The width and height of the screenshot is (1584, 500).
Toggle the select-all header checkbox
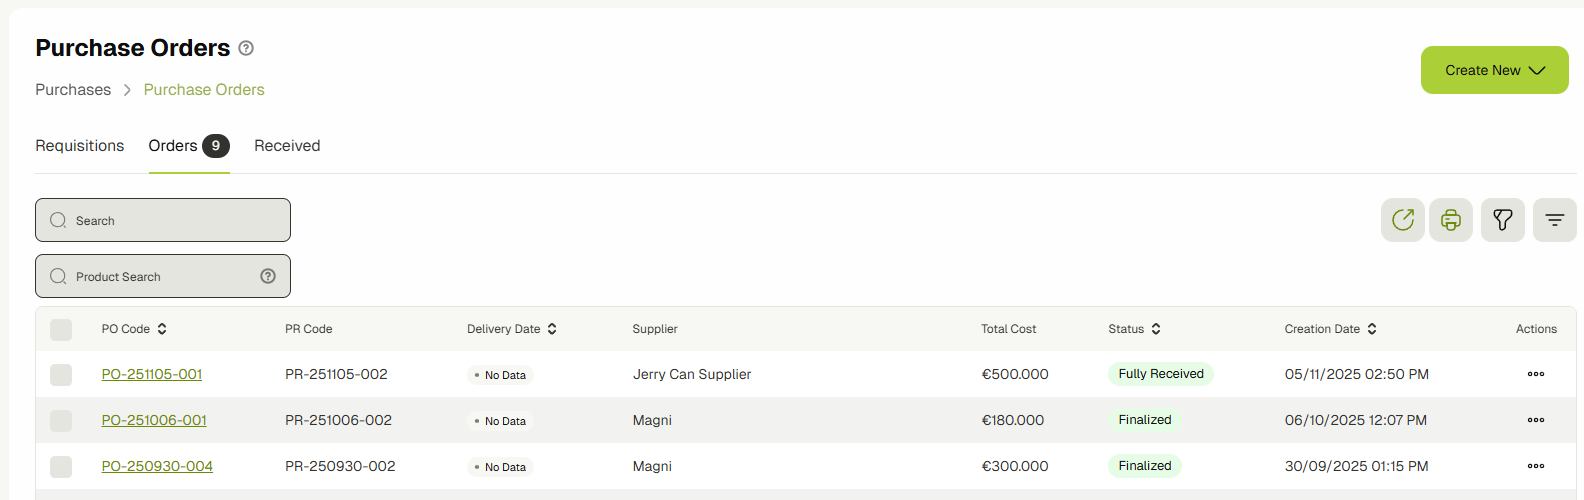click(61, 329)
